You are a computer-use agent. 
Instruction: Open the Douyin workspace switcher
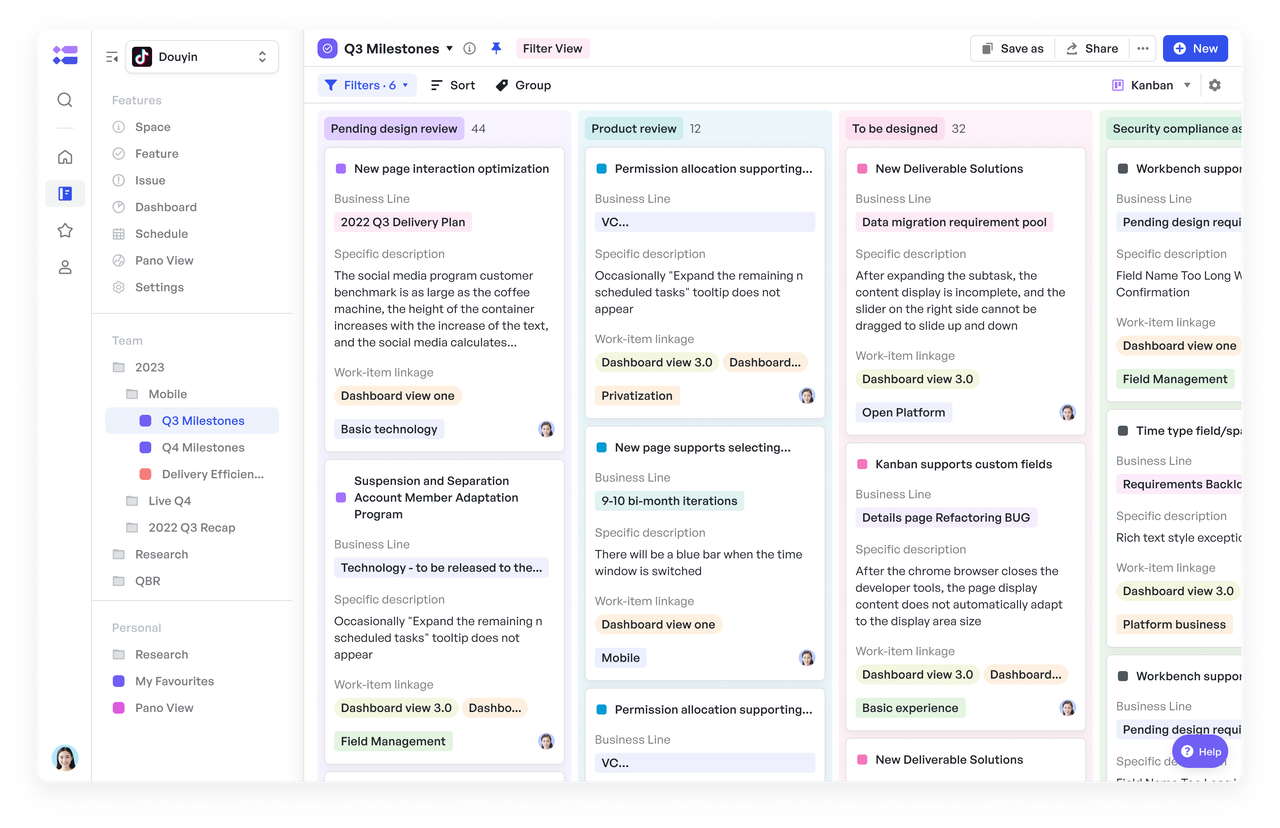[200, 56]
